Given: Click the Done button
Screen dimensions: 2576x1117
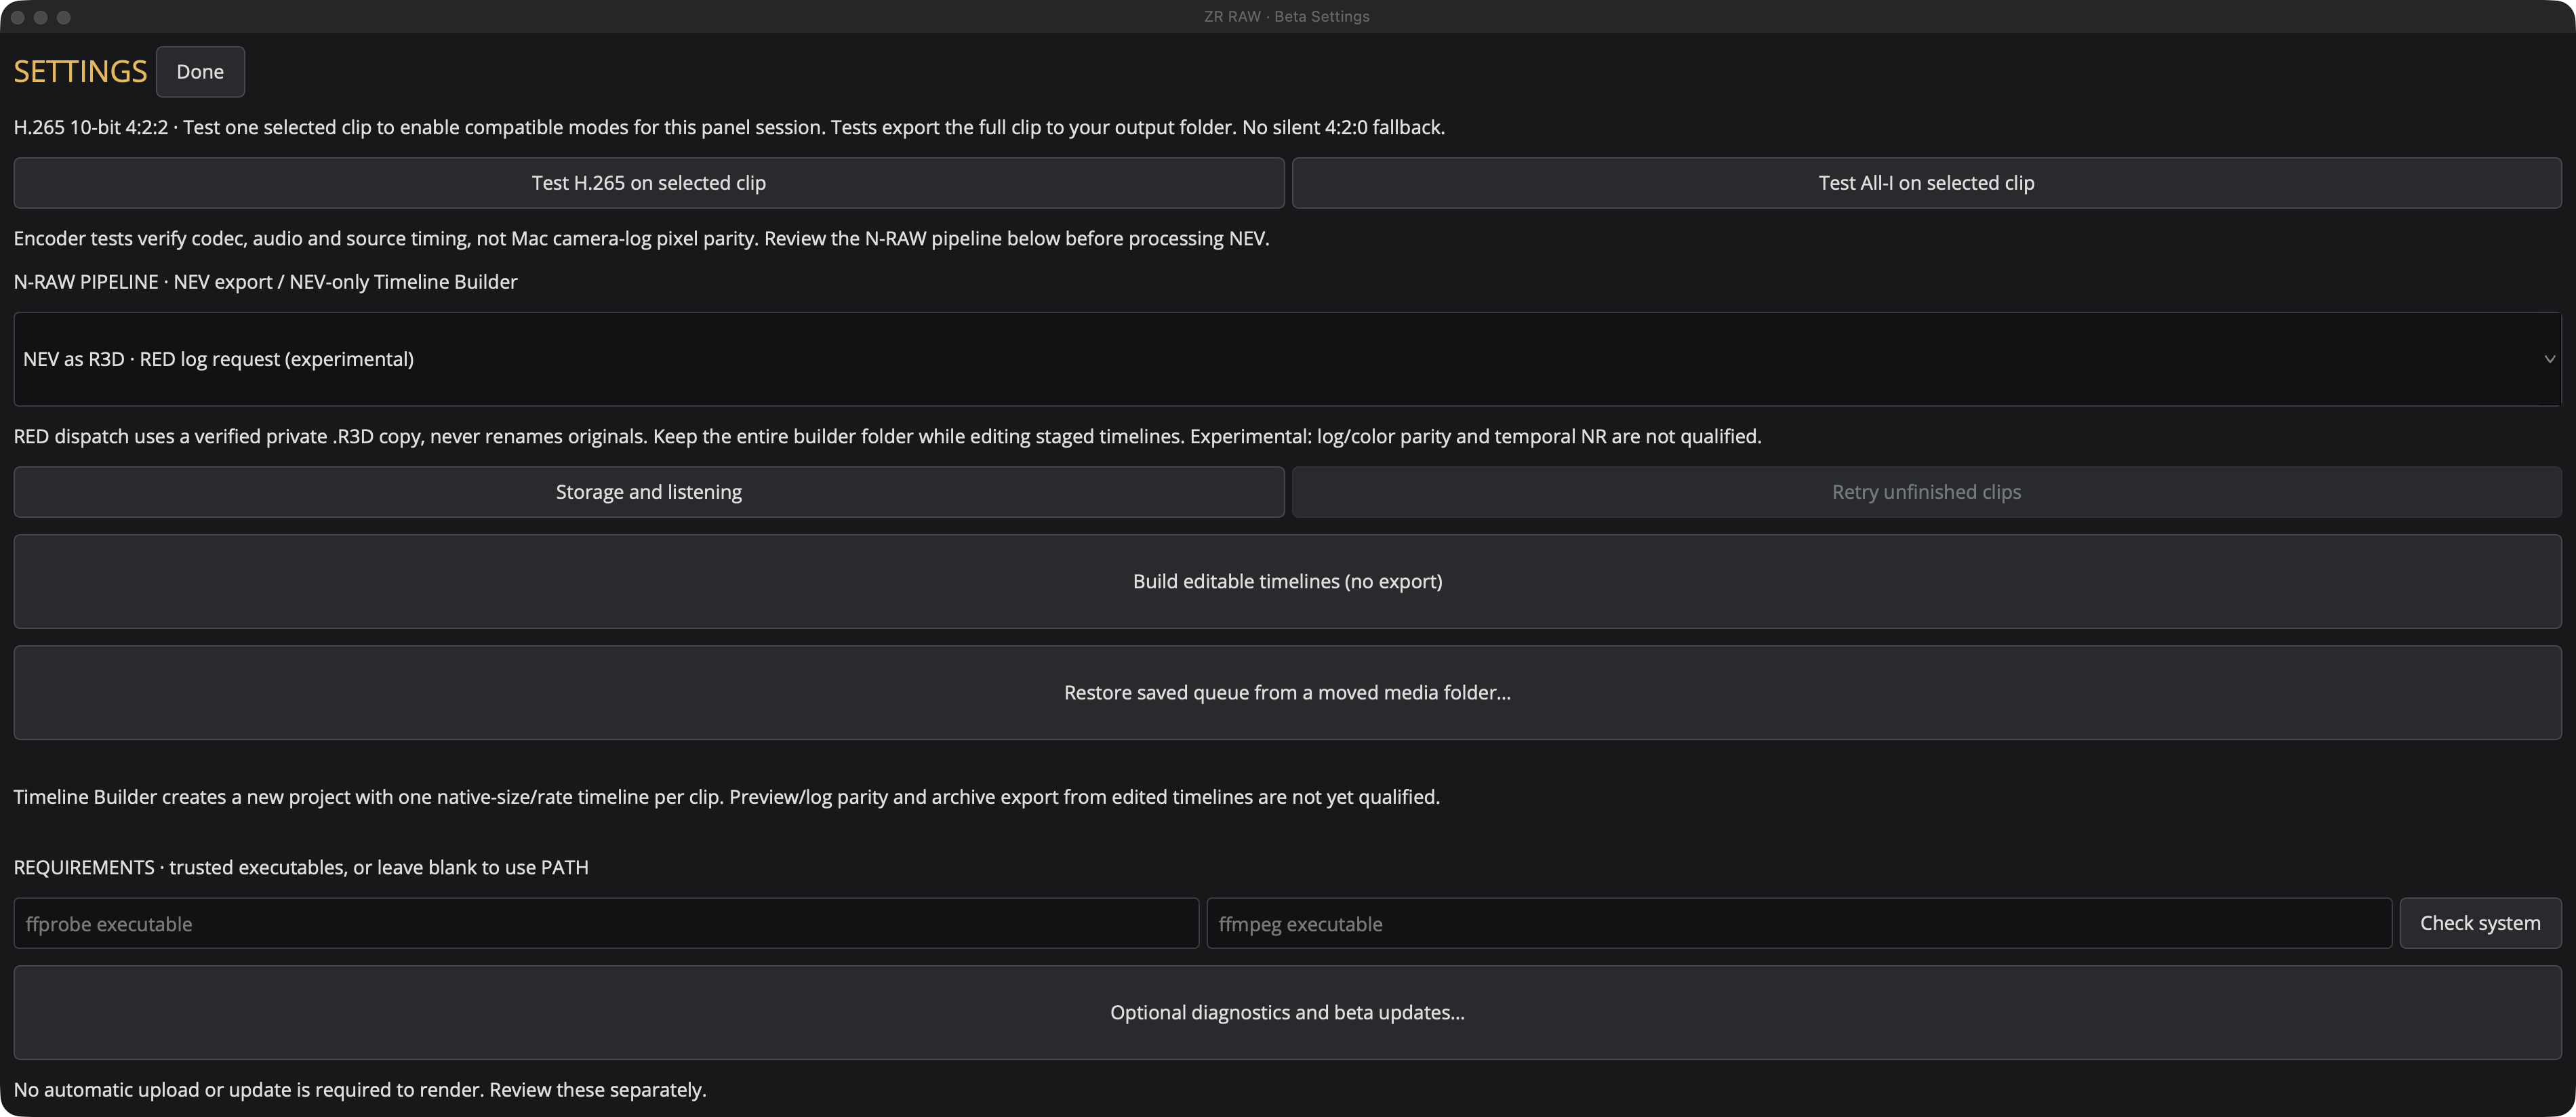Looking at the screenshot, I should (200, 72).
